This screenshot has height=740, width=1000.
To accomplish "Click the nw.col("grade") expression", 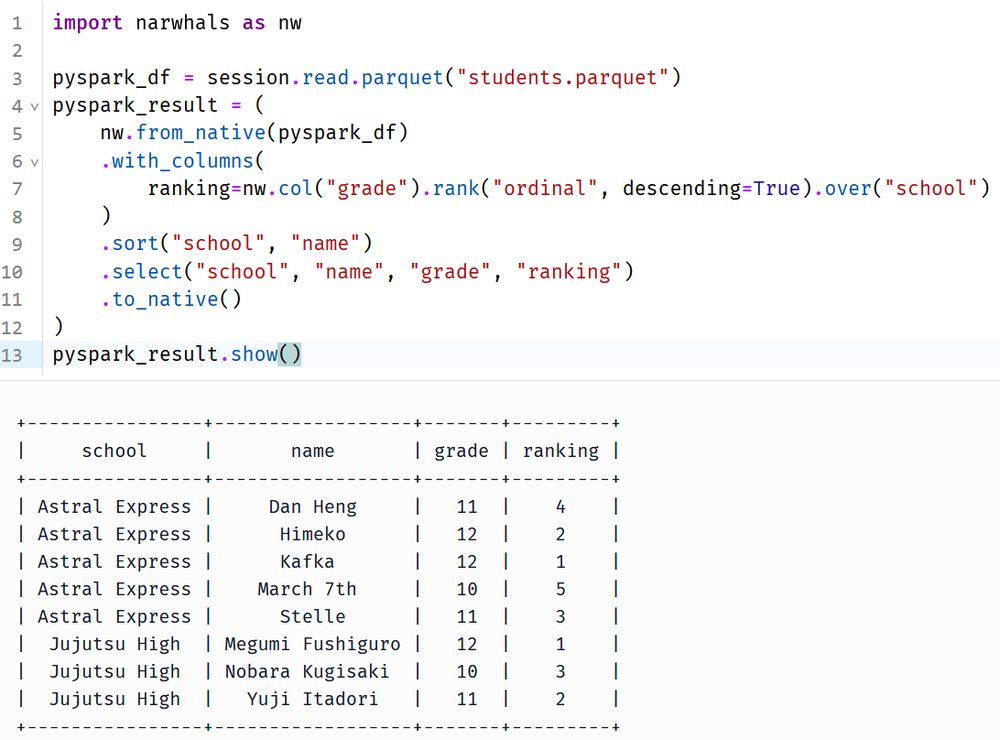I will pos(330,188).
